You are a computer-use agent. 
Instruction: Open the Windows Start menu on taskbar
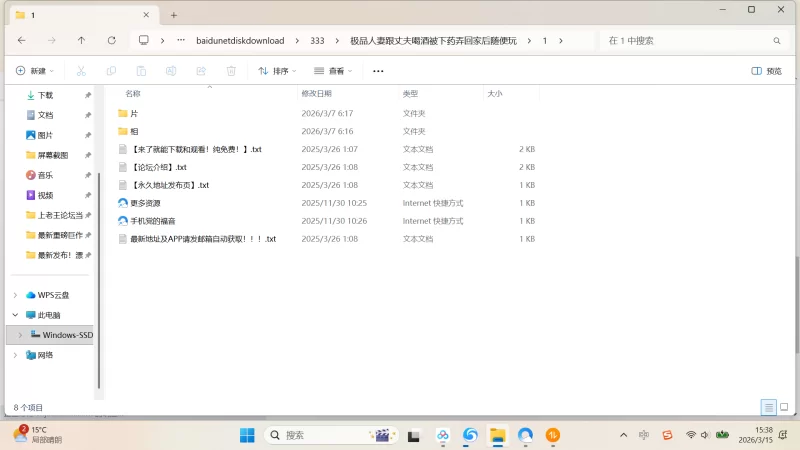tap(247, 435)
